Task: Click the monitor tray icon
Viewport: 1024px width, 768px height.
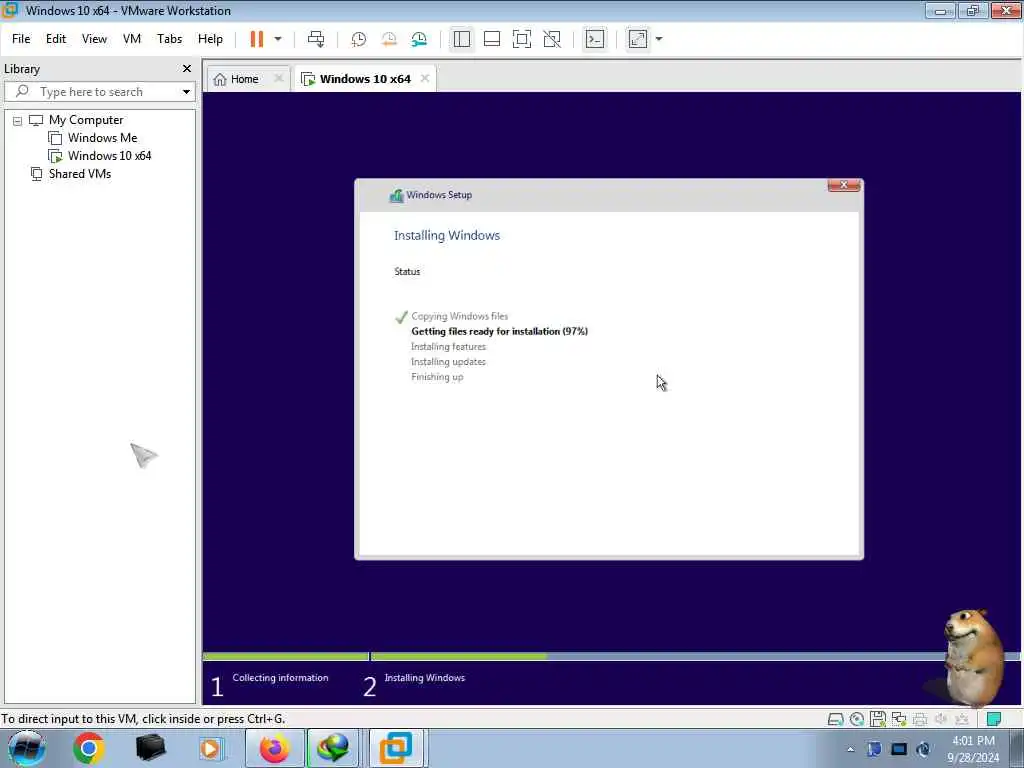Action: click(x=899, y=749)
